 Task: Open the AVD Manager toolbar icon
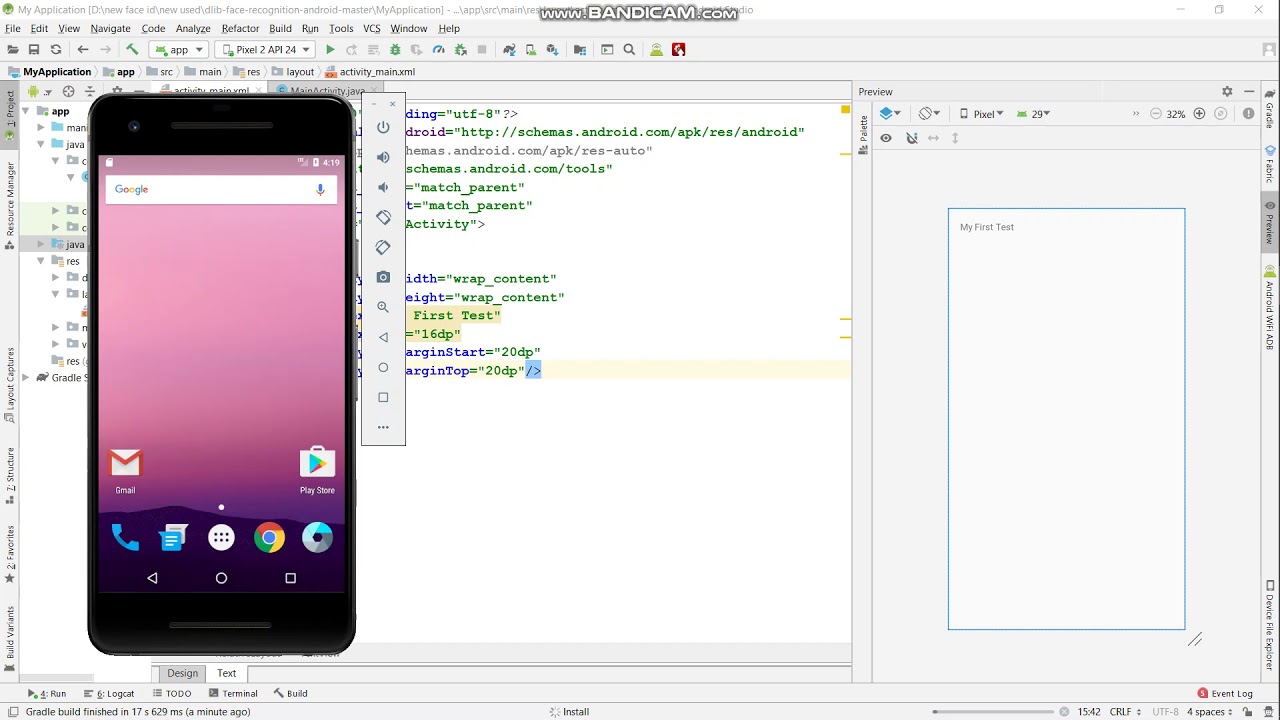[531, 49]
